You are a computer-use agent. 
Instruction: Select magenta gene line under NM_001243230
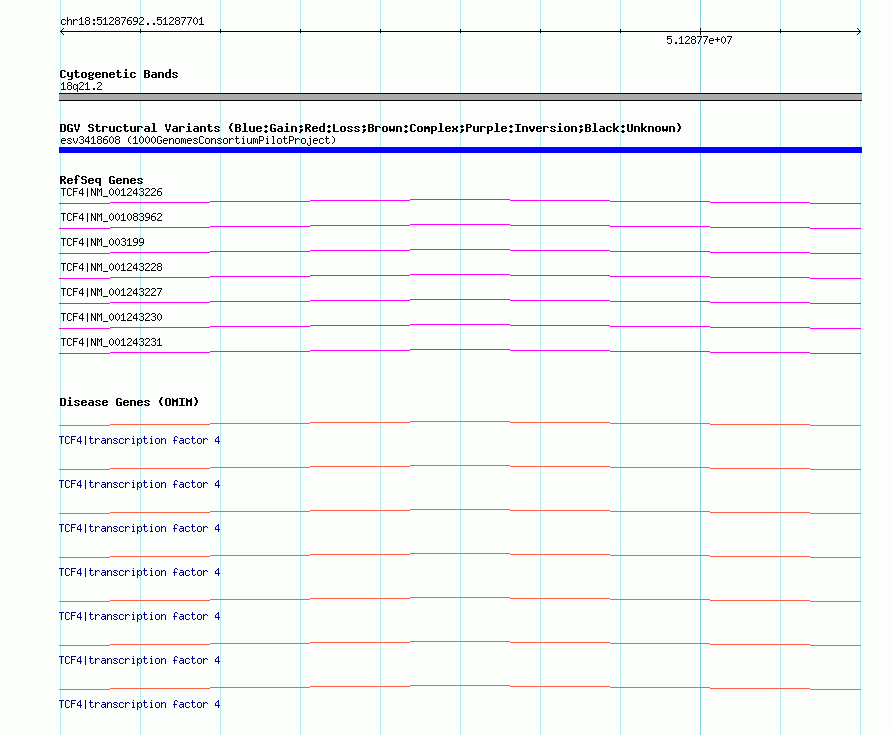[460, 326]
